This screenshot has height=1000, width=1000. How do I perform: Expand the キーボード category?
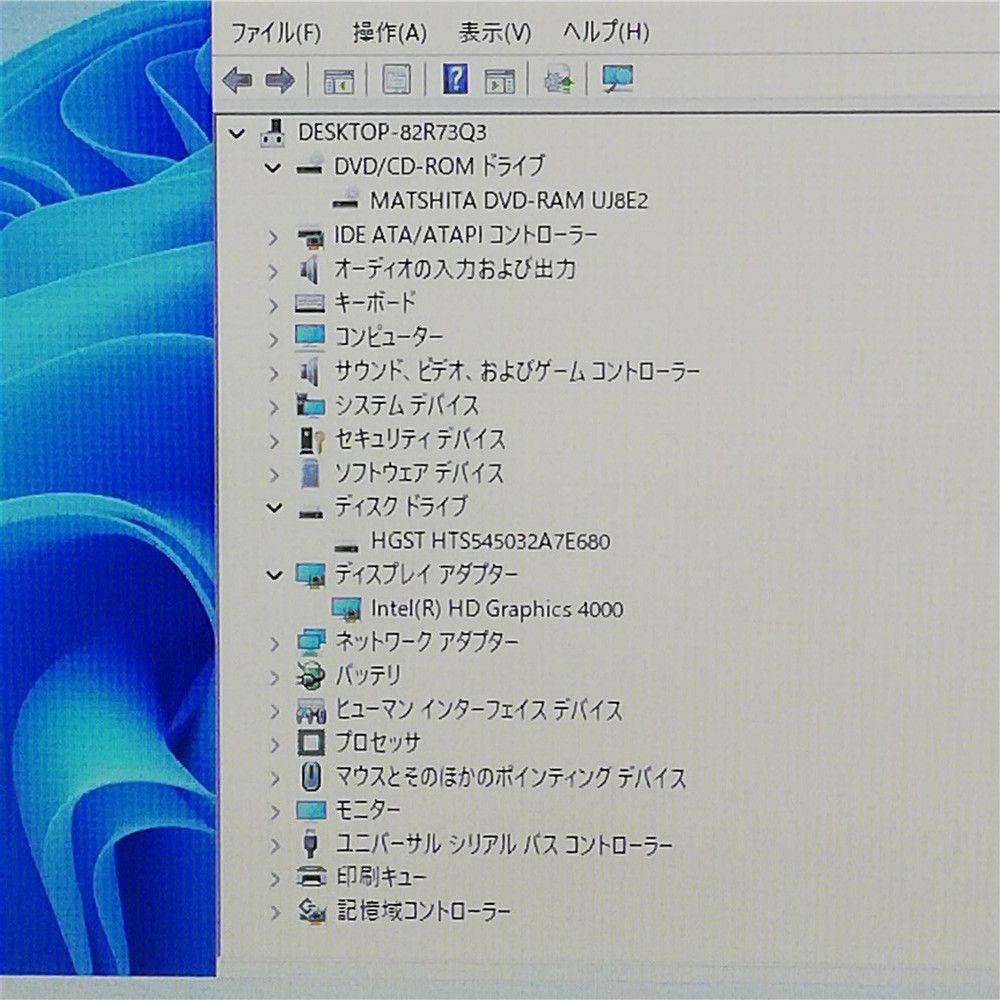(273, 305)
